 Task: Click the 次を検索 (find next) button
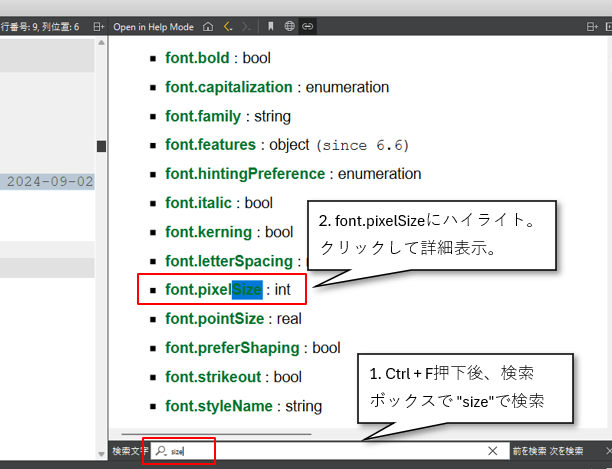(x=566, y=451)
